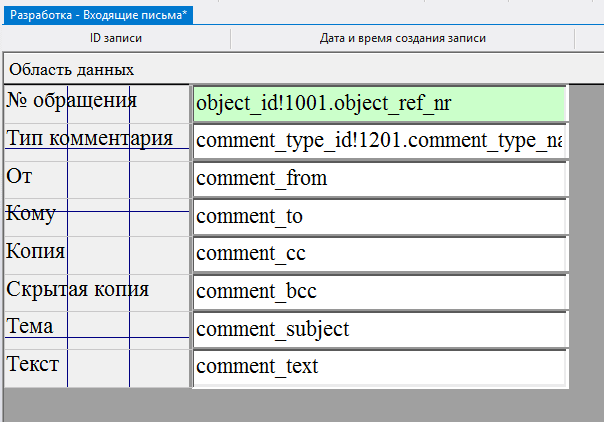
Task: Click the Скрытая копия label
Action: coord(77,289)
